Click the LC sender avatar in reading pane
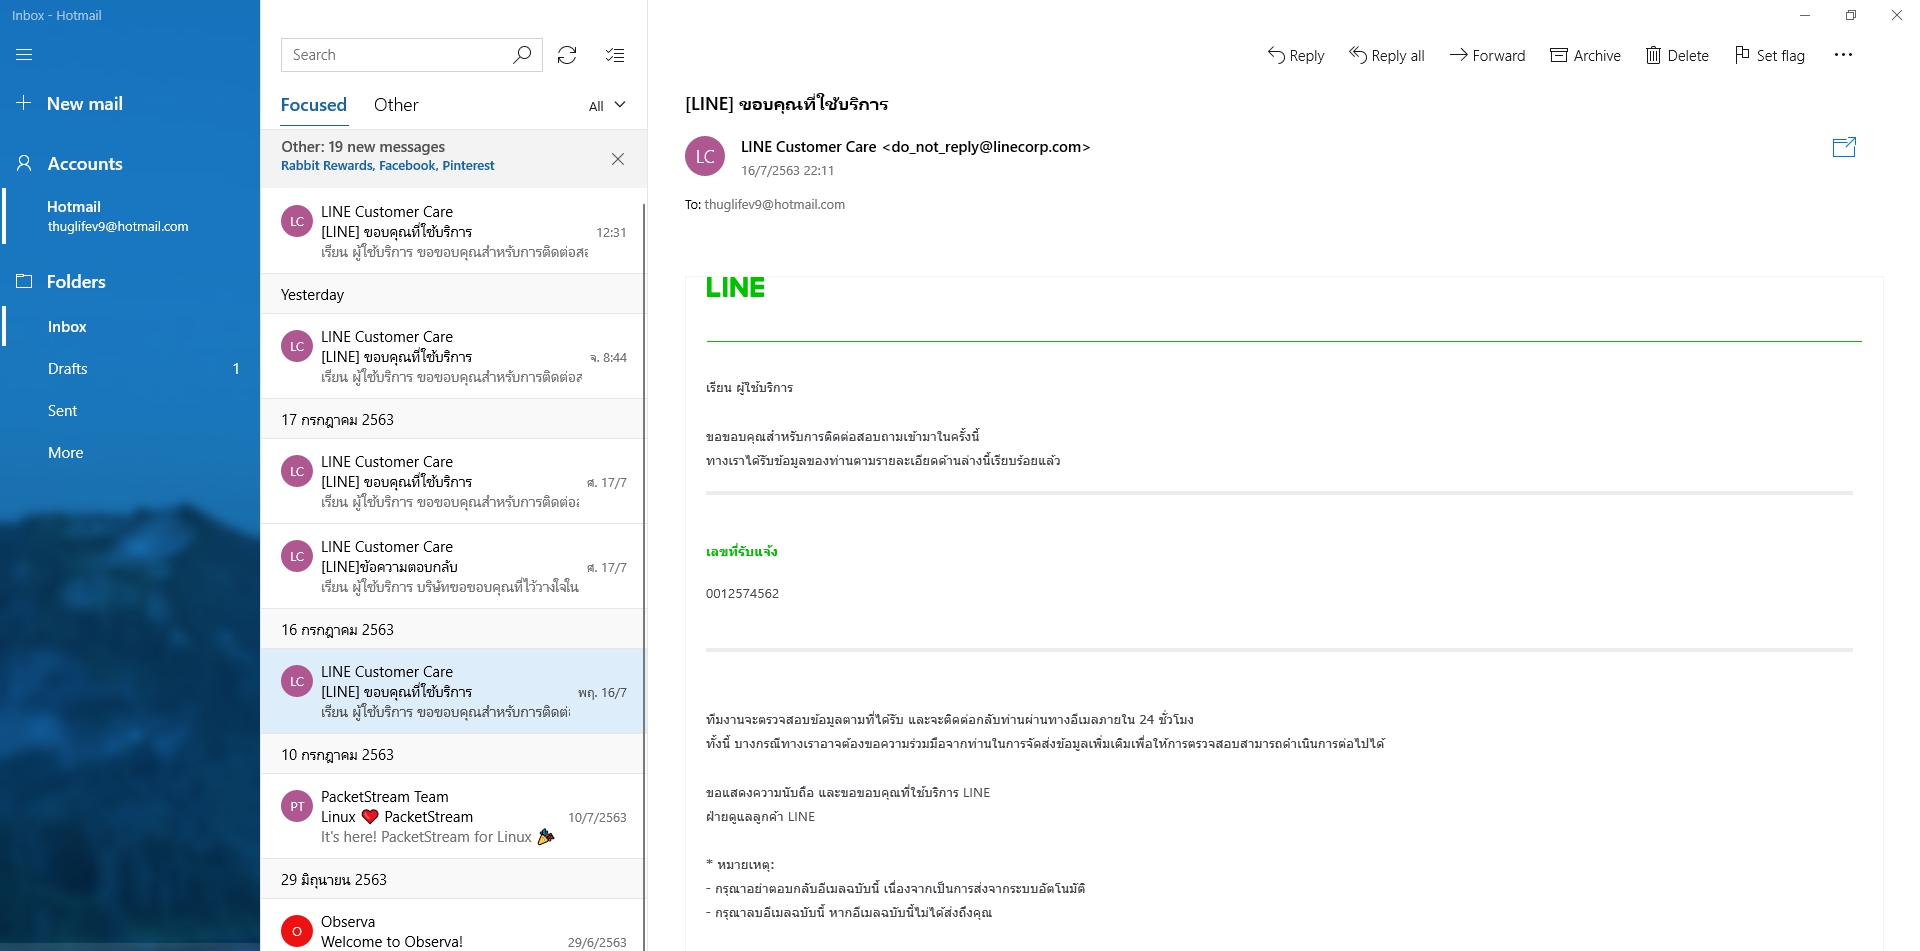Image resolution: width=1920 pixels, height=951 pixels. pos(705,156)
